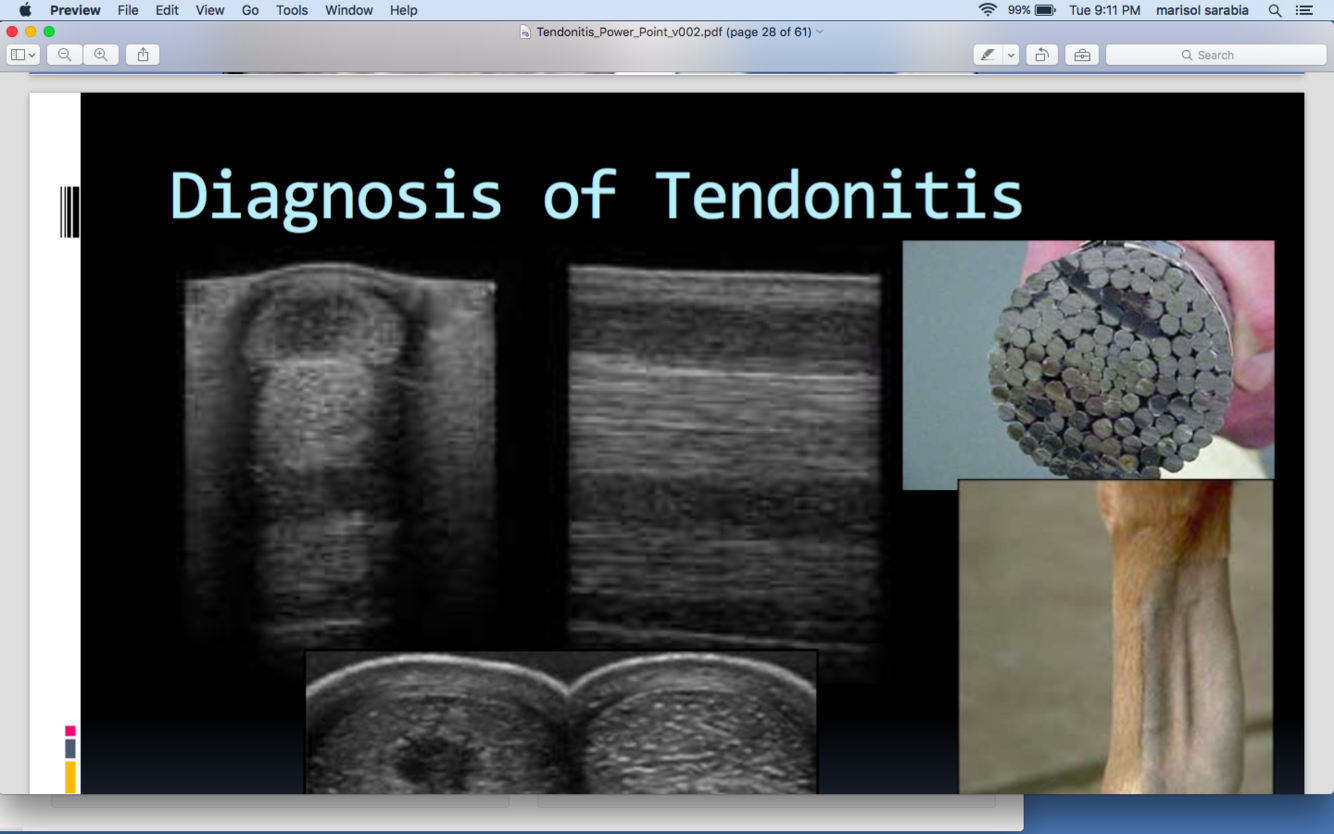Click the cable bundle photo
This screenshot has height=834, width=1334.
pos(1089,365)
